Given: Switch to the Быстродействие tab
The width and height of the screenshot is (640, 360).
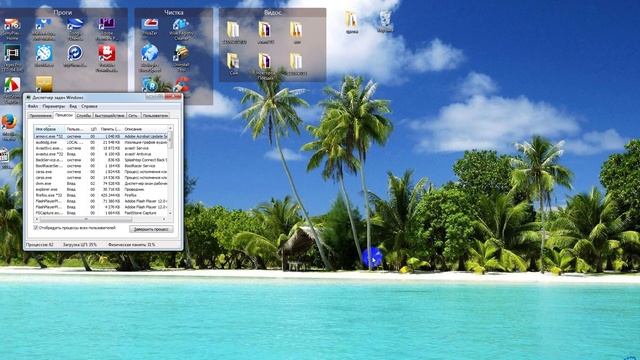Looking at the screenshot, I should coord(109,116).
